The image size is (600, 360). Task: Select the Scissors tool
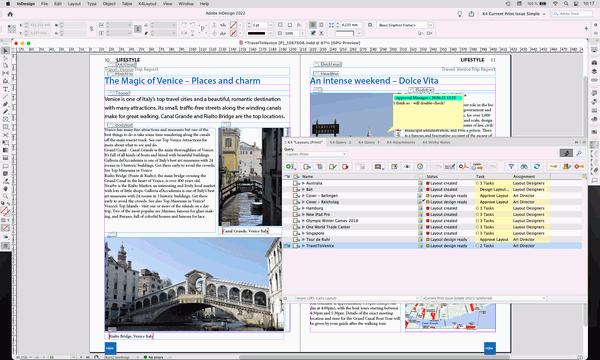[5, 135]
